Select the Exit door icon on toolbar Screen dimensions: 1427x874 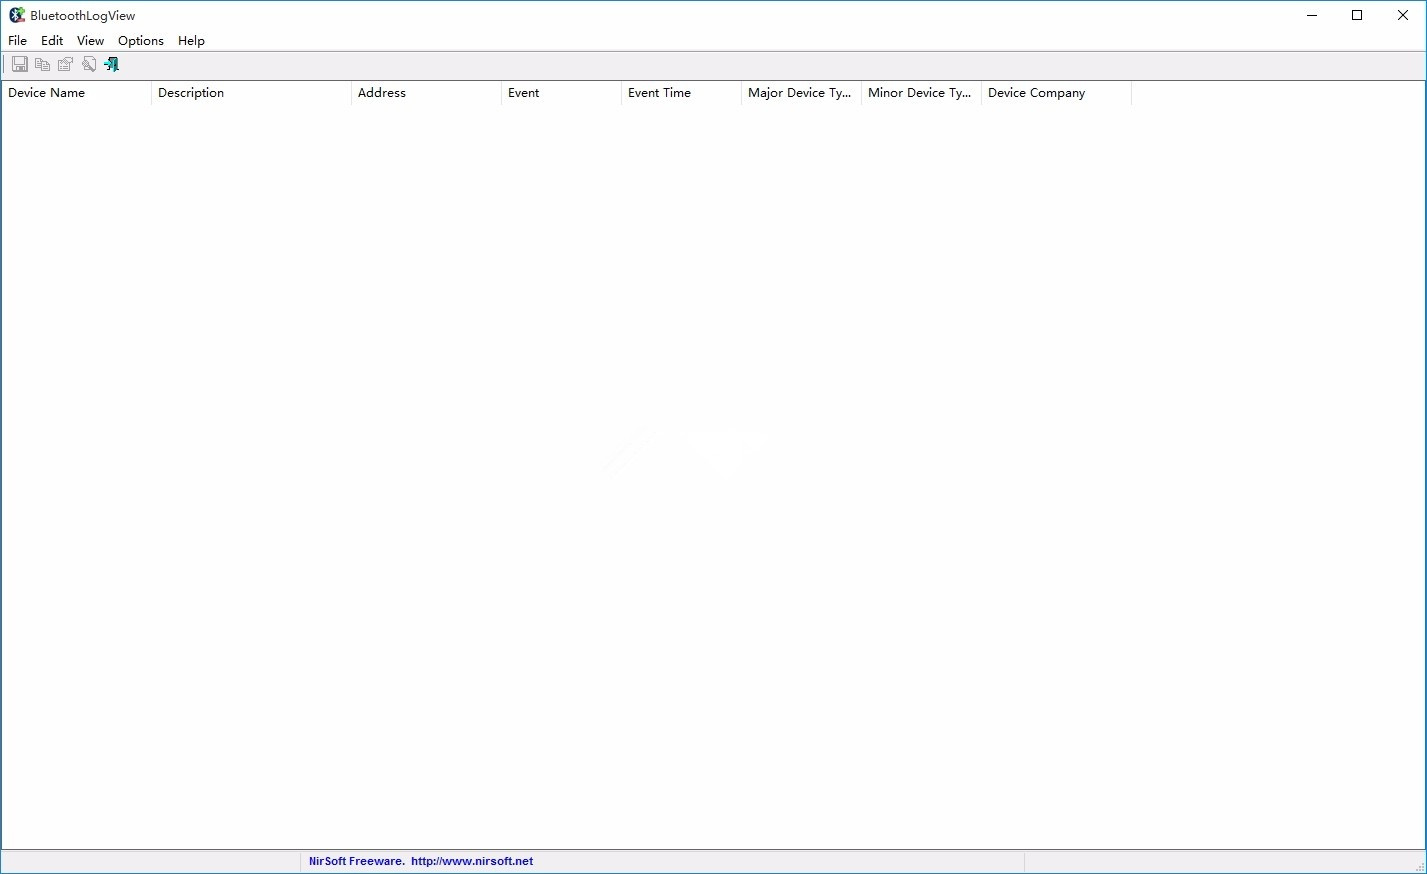[111, 63]
